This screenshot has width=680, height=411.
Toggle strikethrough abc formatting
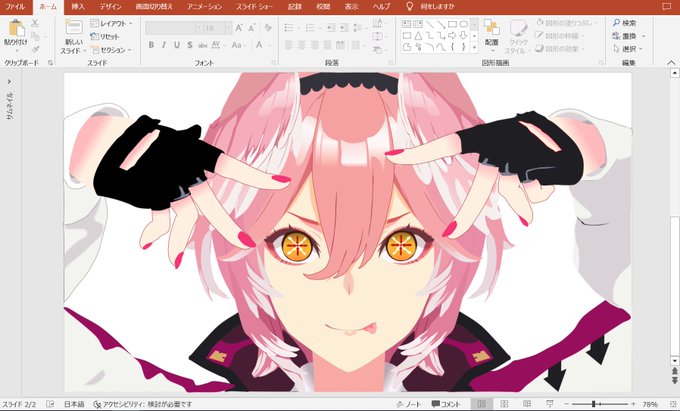[203, 45]
